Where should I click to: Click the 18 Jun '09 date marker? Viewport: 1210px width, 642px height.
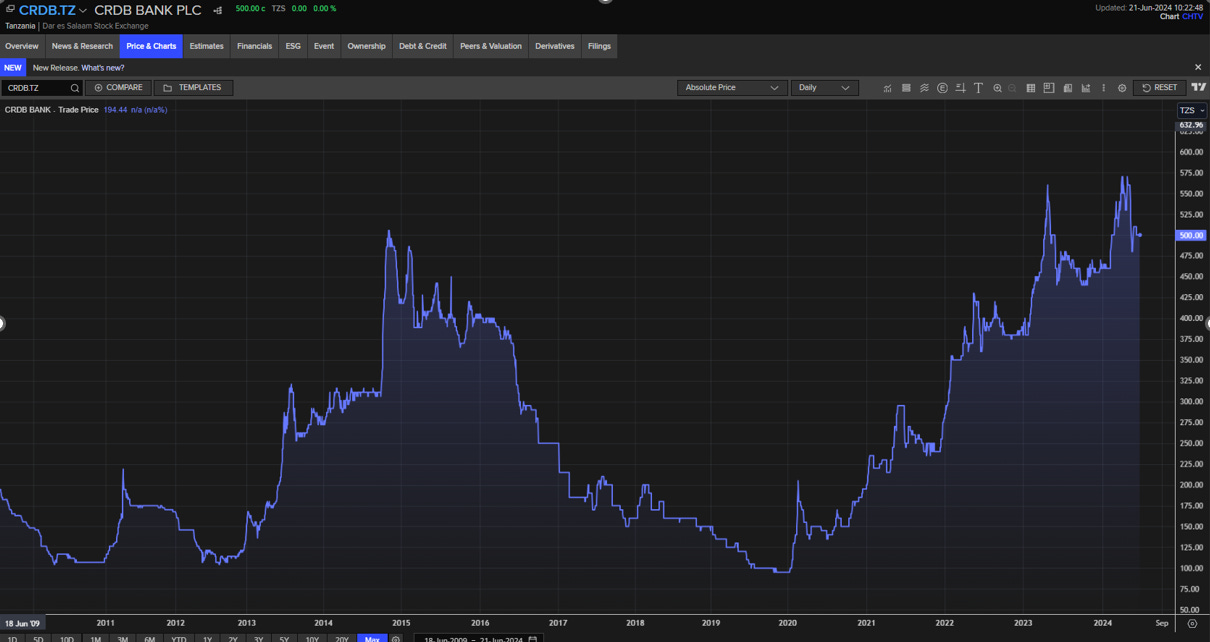(22, 622)
